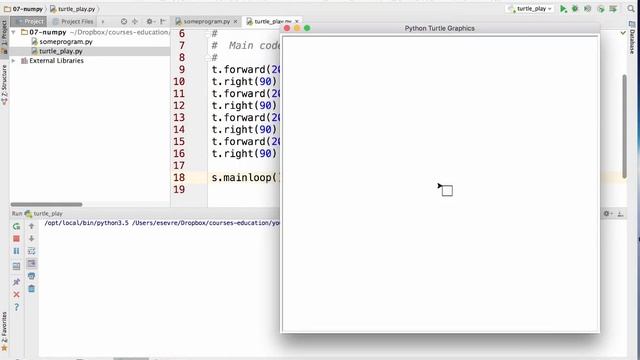Screen dimensions: 640x360
Task: Click the Profile run icon in top toolbar
Action: point(601,9)
